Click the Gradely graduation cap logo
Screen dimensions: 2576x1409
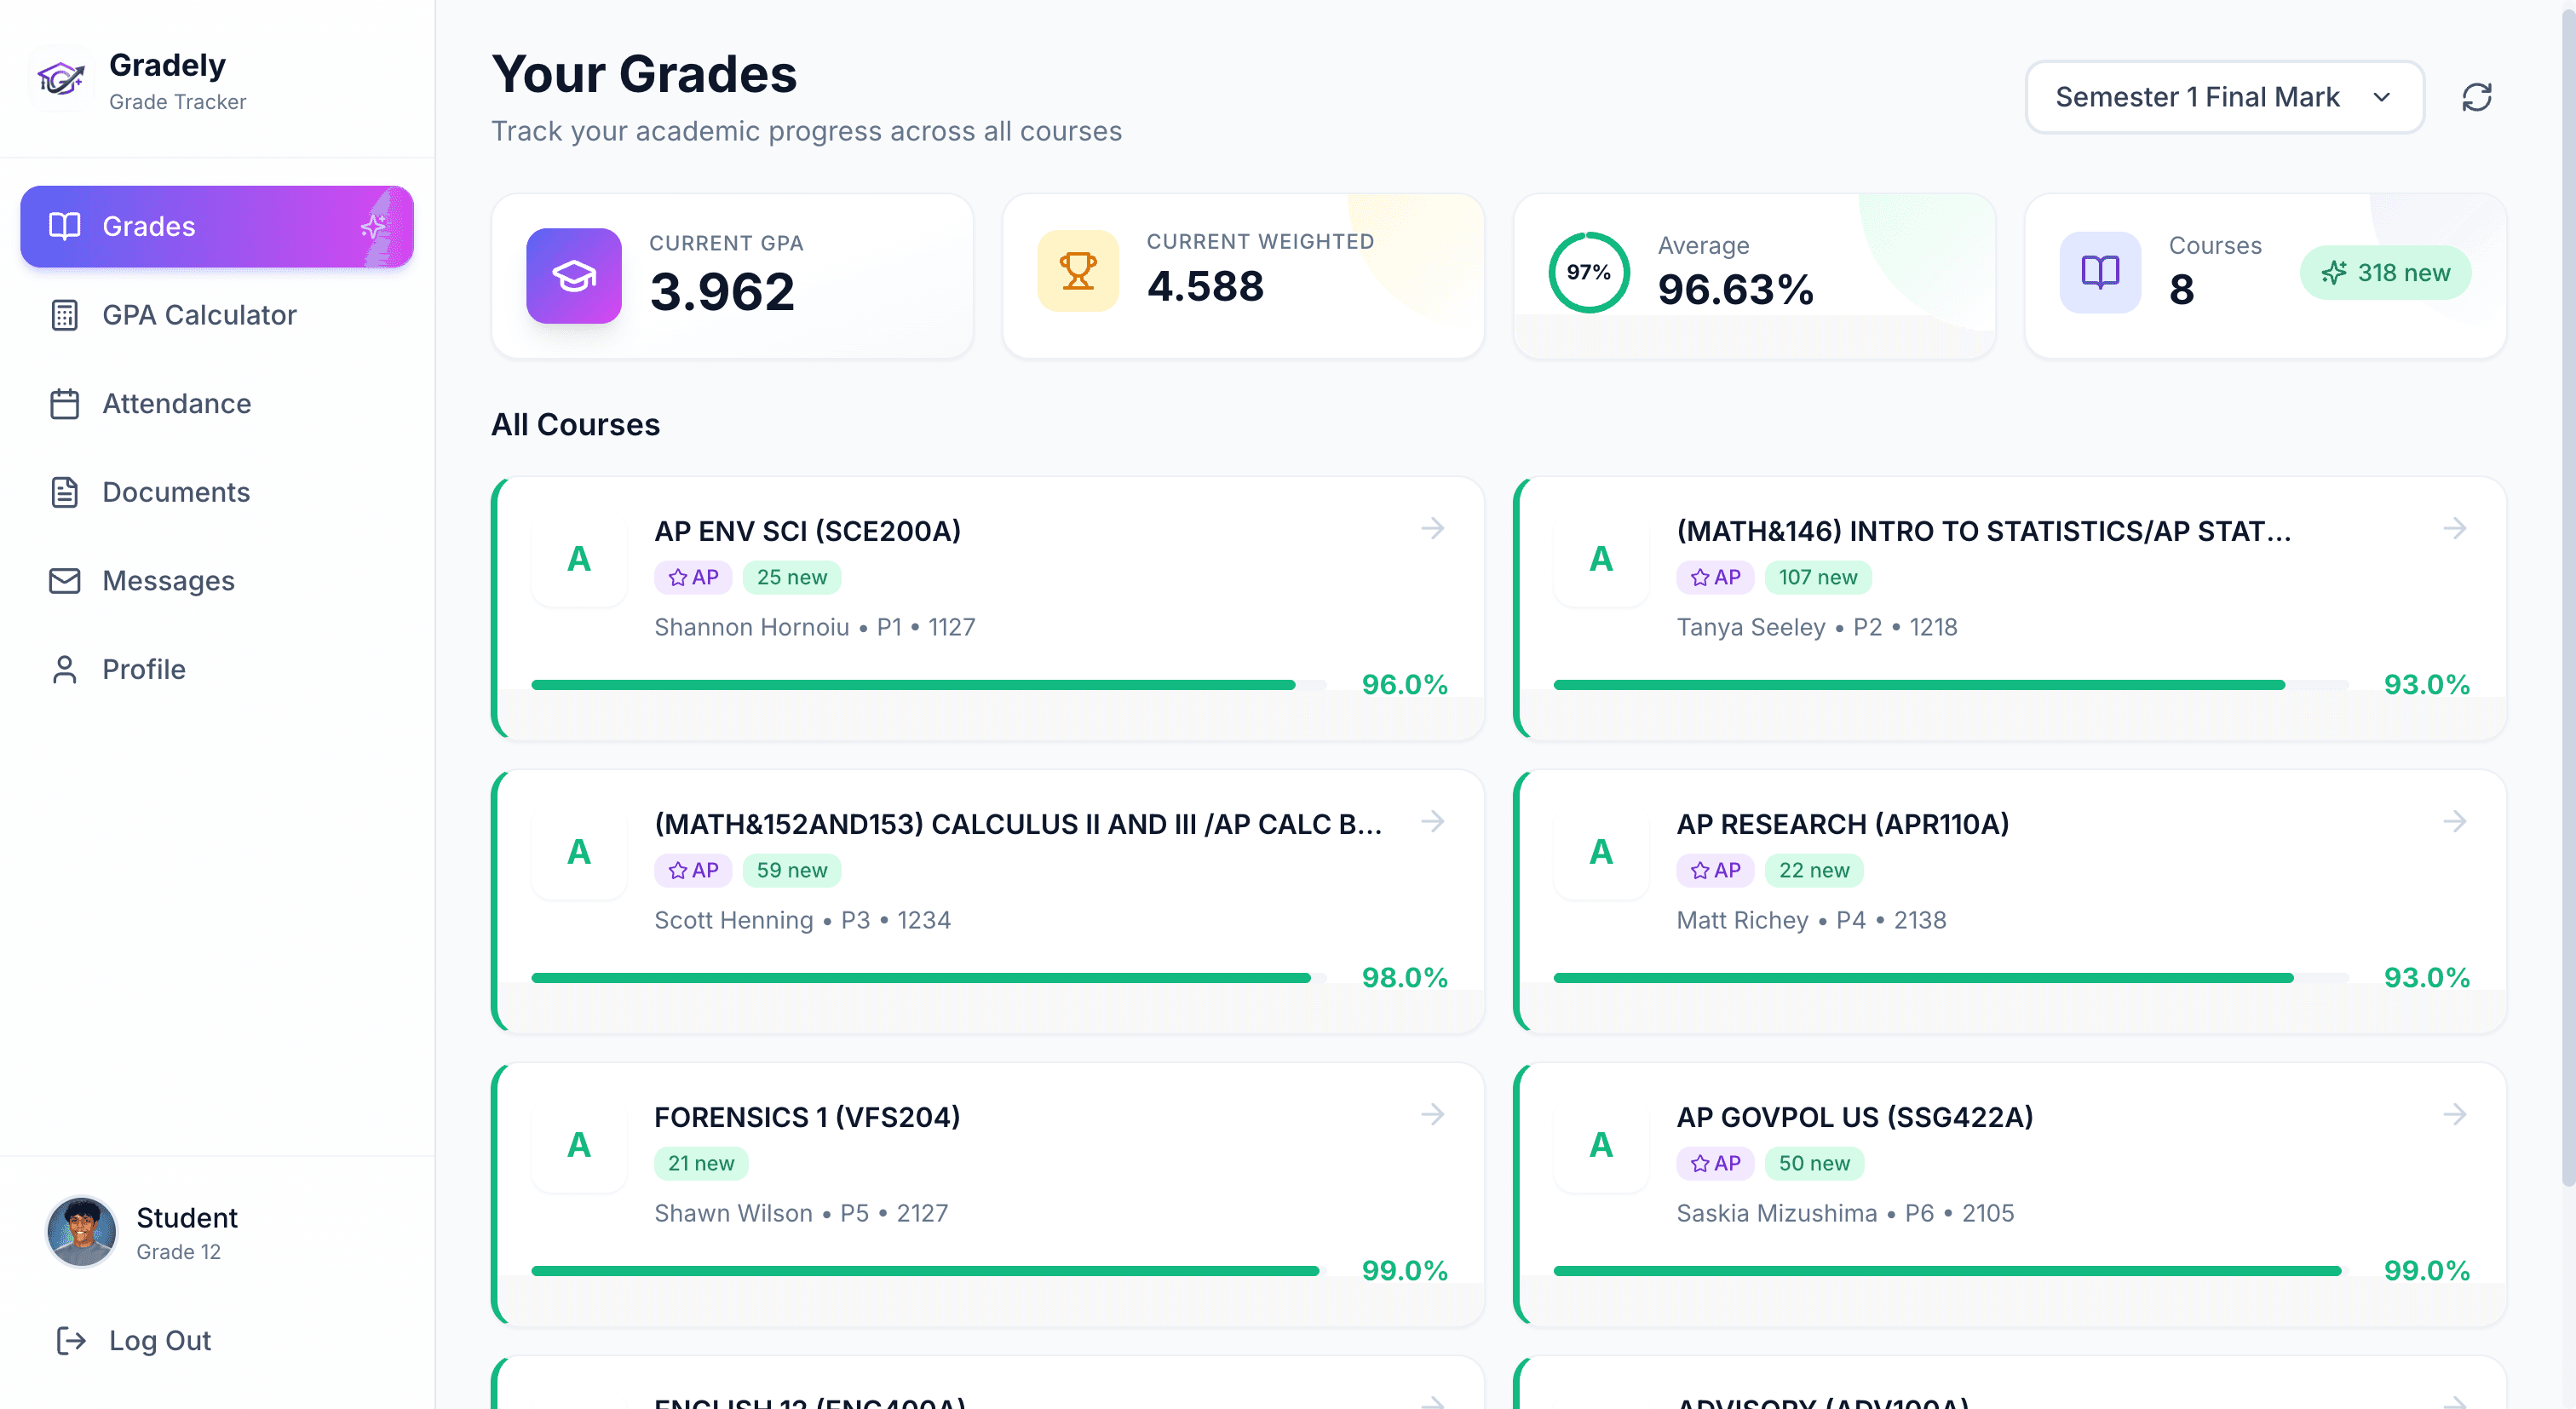pos(60,79)
